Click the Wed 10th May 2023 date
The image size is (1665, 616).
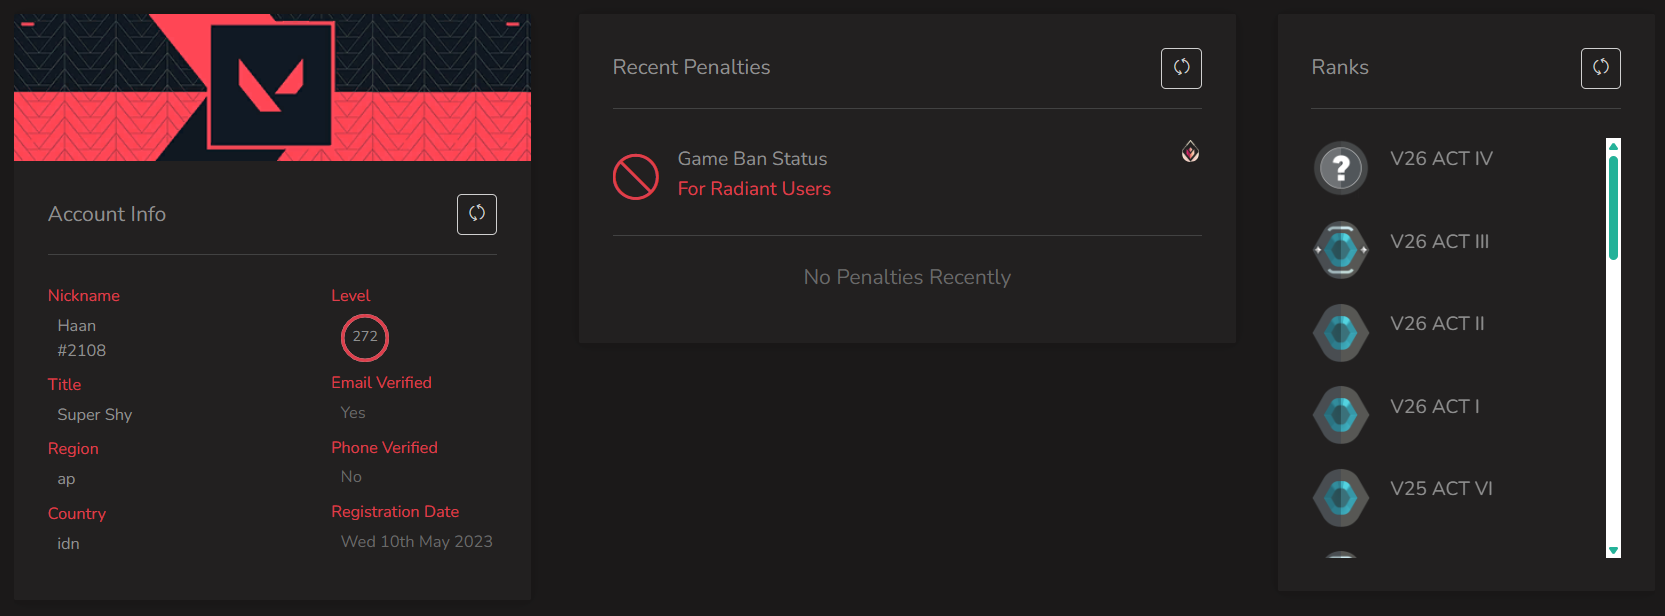click(x=417, y=542)
